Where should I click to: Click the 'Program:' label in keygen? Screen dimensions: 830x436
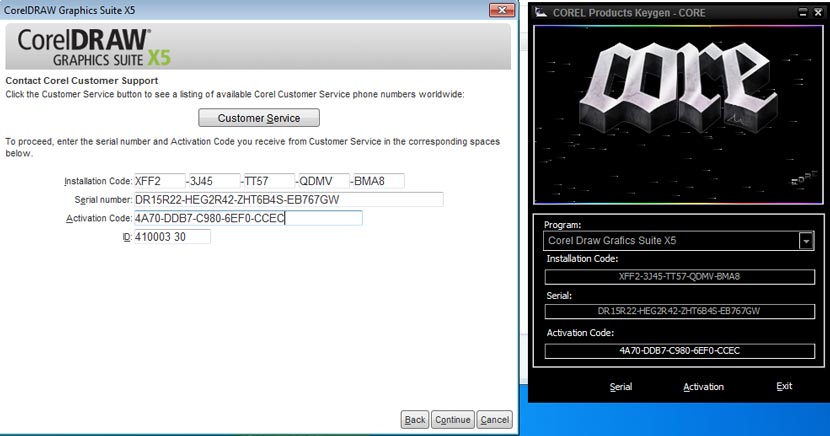(x=562, y=225)
